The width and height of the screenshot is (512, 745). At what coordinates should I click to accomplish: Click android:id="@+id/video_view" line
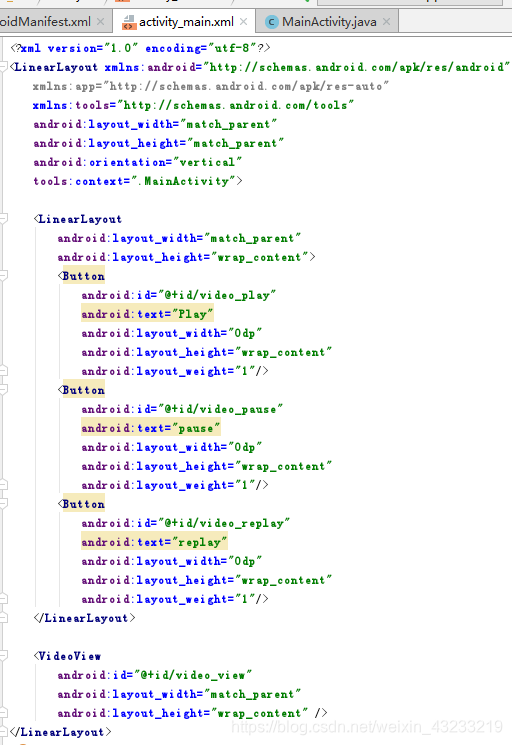pyautogui.click(x=155, y=675)
